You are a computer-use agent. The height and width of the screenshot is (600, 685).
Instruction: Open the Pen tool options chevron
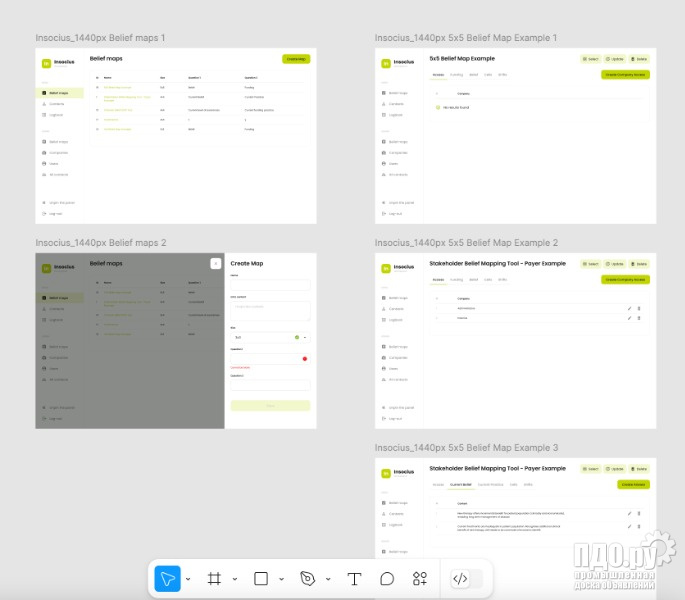pyautogui.click(x=329, y=578)
